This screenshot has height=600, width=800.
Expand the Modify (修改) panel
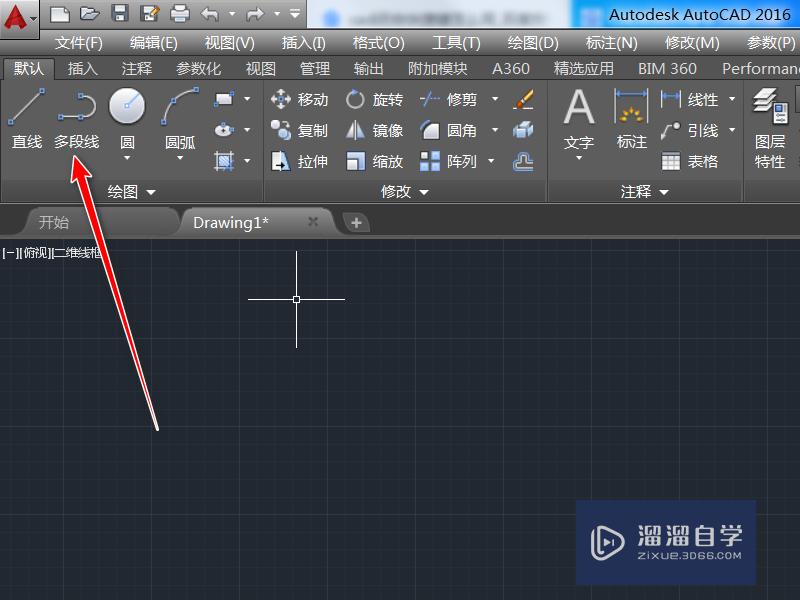pos(405,192)
